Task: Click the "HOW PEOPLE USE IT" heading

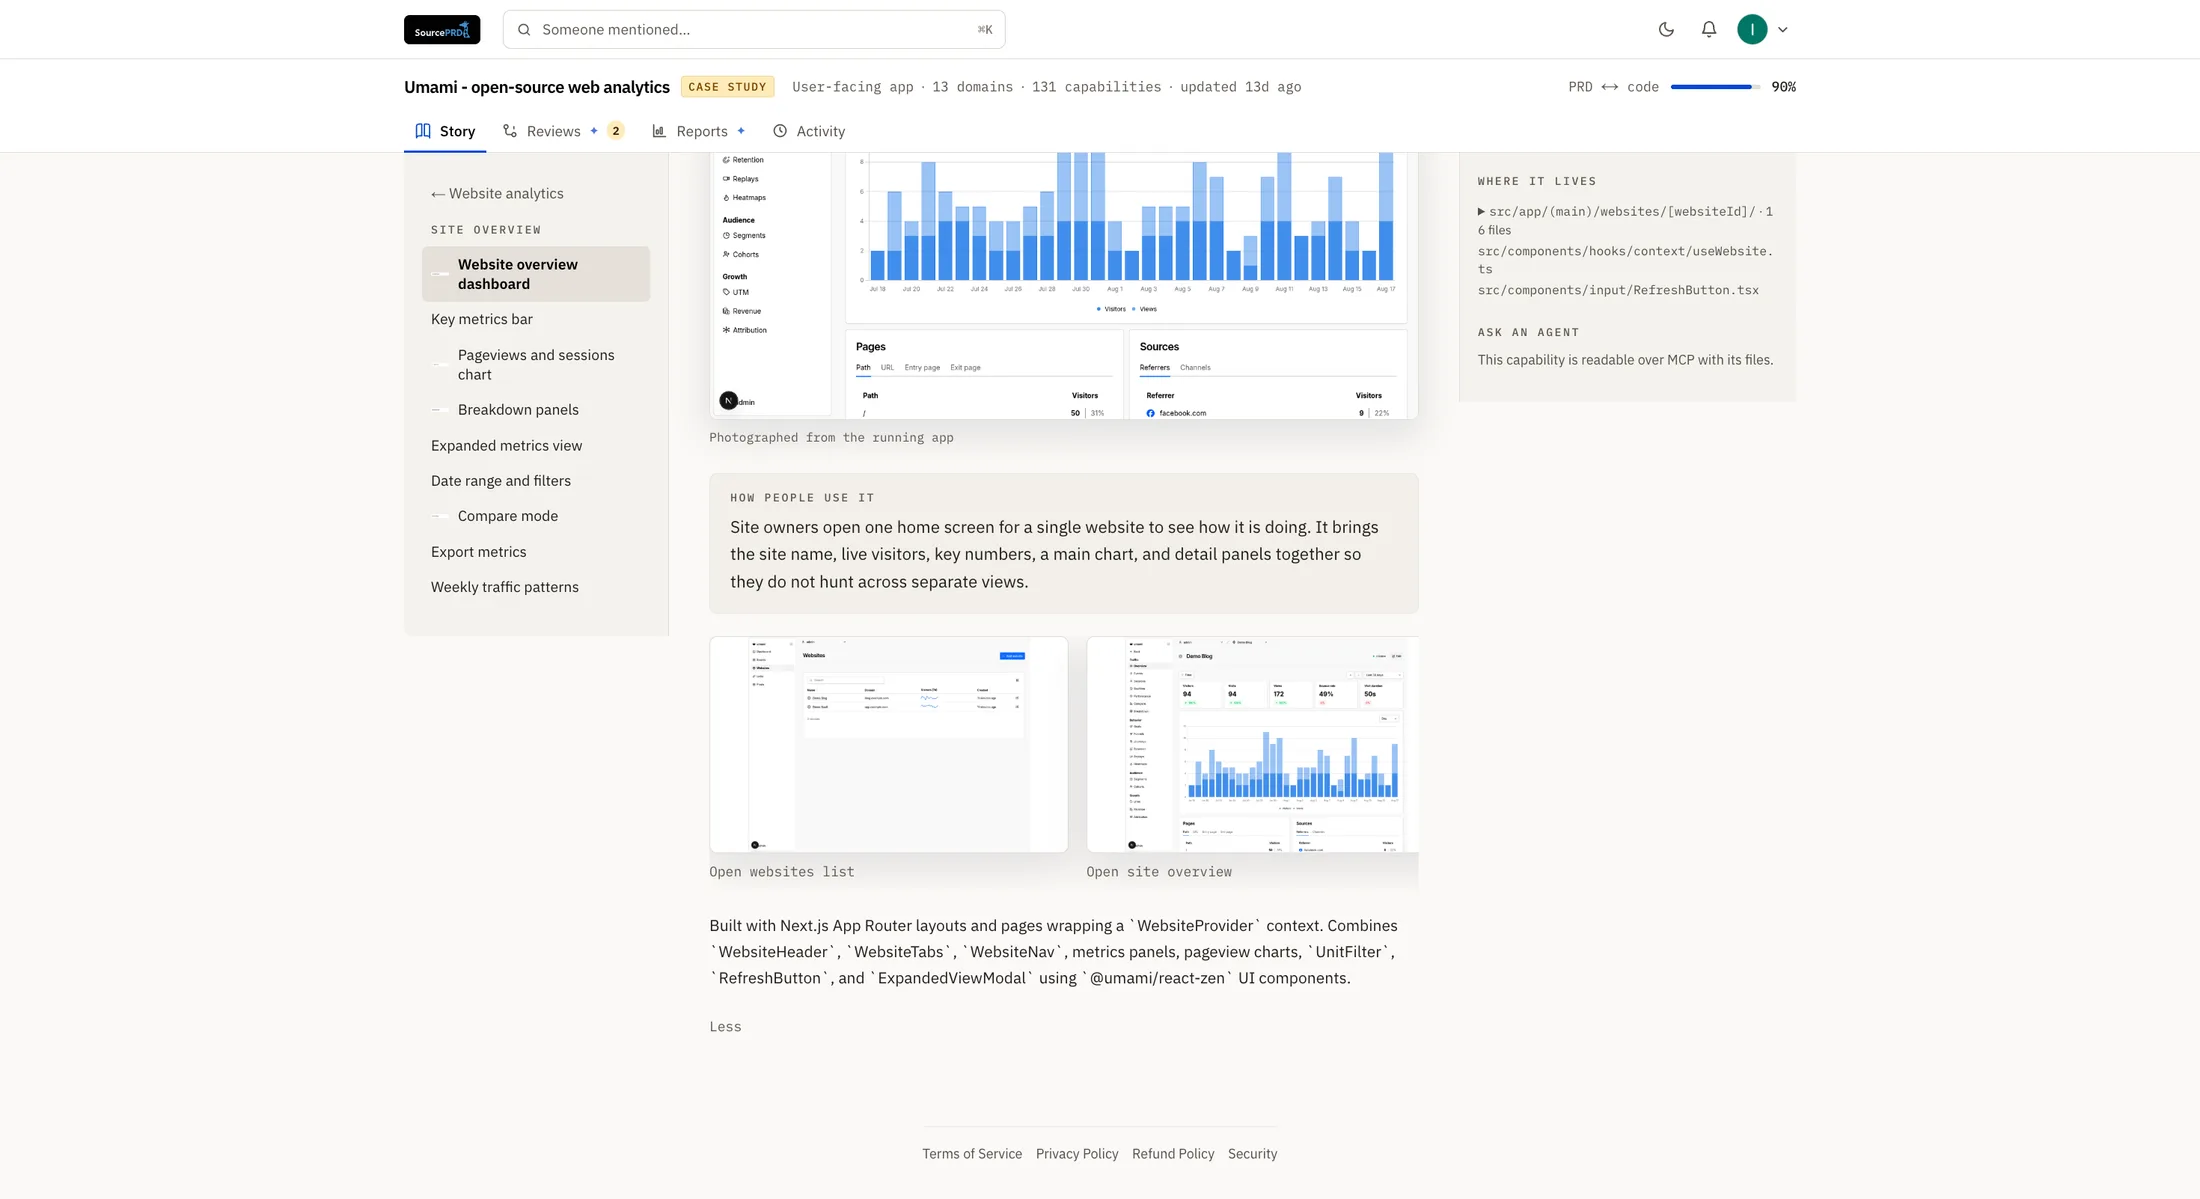Action: [802, 498]
